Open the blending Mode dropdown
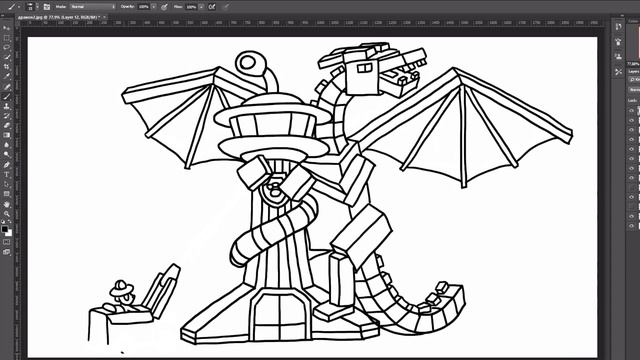 (93, 7)
